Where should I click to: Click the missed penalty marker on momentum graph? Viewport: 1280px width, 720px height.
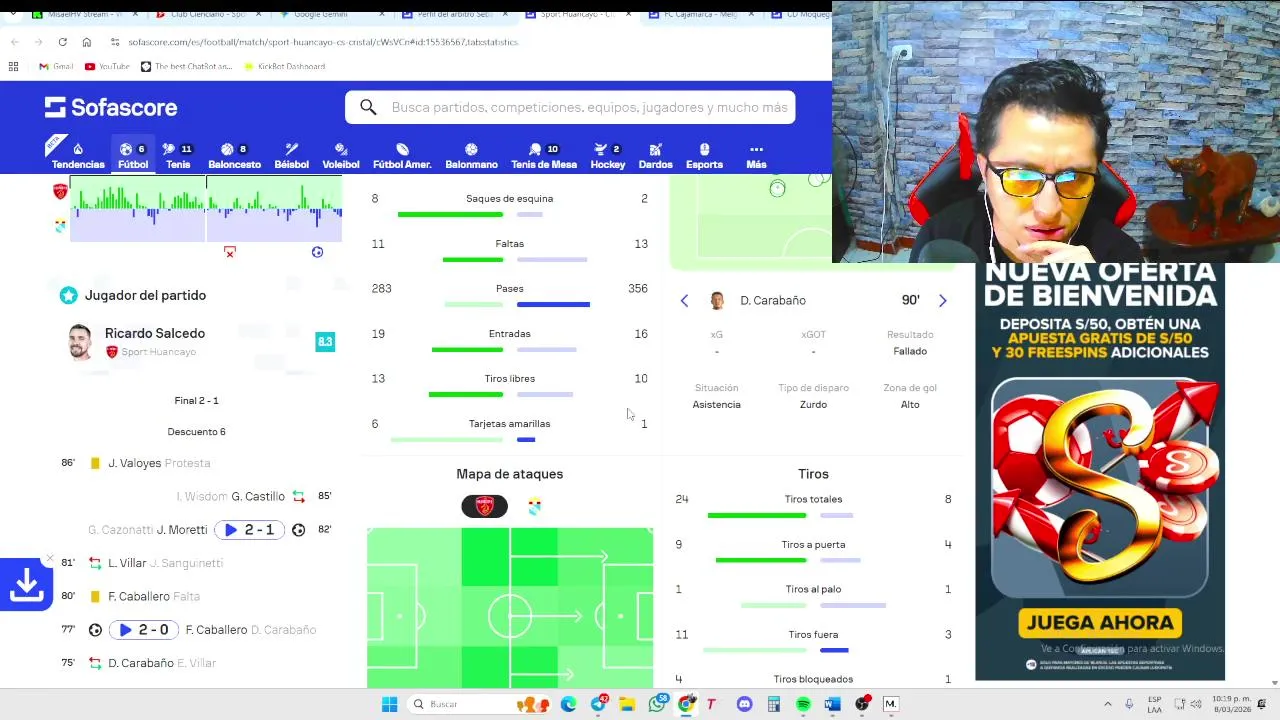(229, 252)
